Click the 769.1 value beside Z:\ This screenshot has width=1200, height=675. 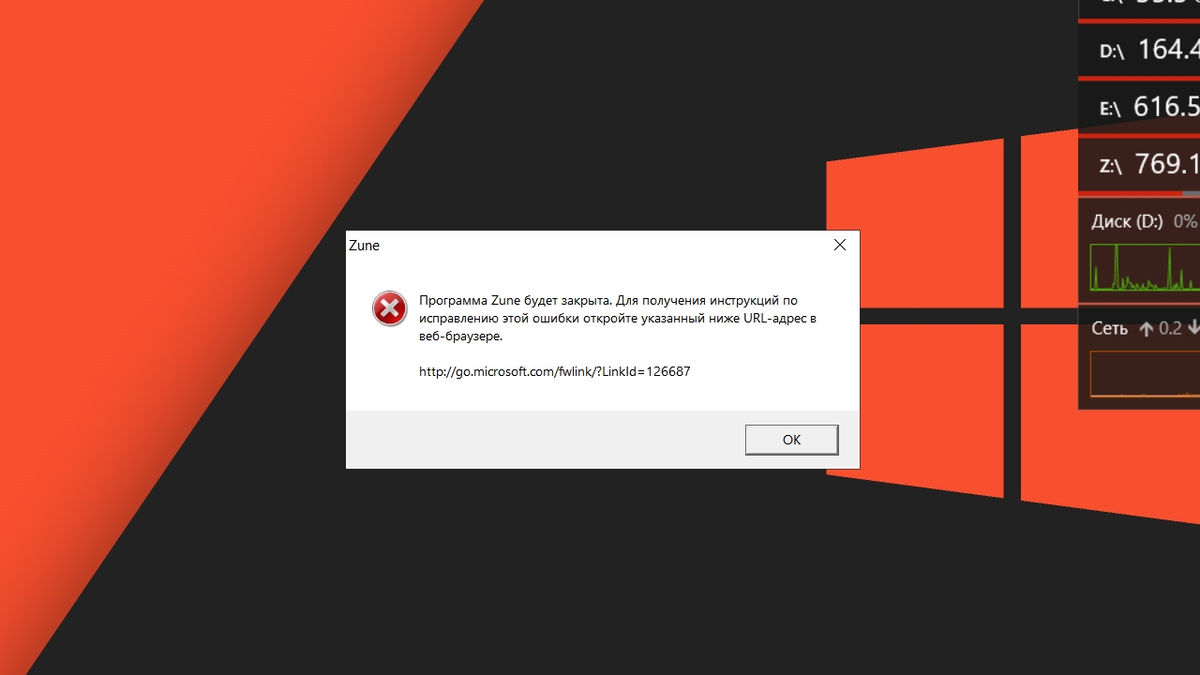(1169, 164)
